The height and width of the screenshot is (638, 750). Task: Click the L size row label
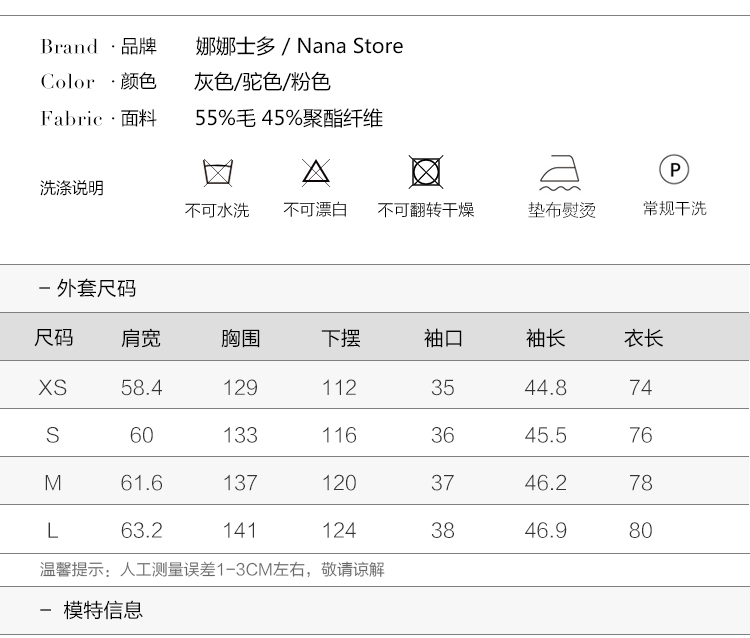53,530
